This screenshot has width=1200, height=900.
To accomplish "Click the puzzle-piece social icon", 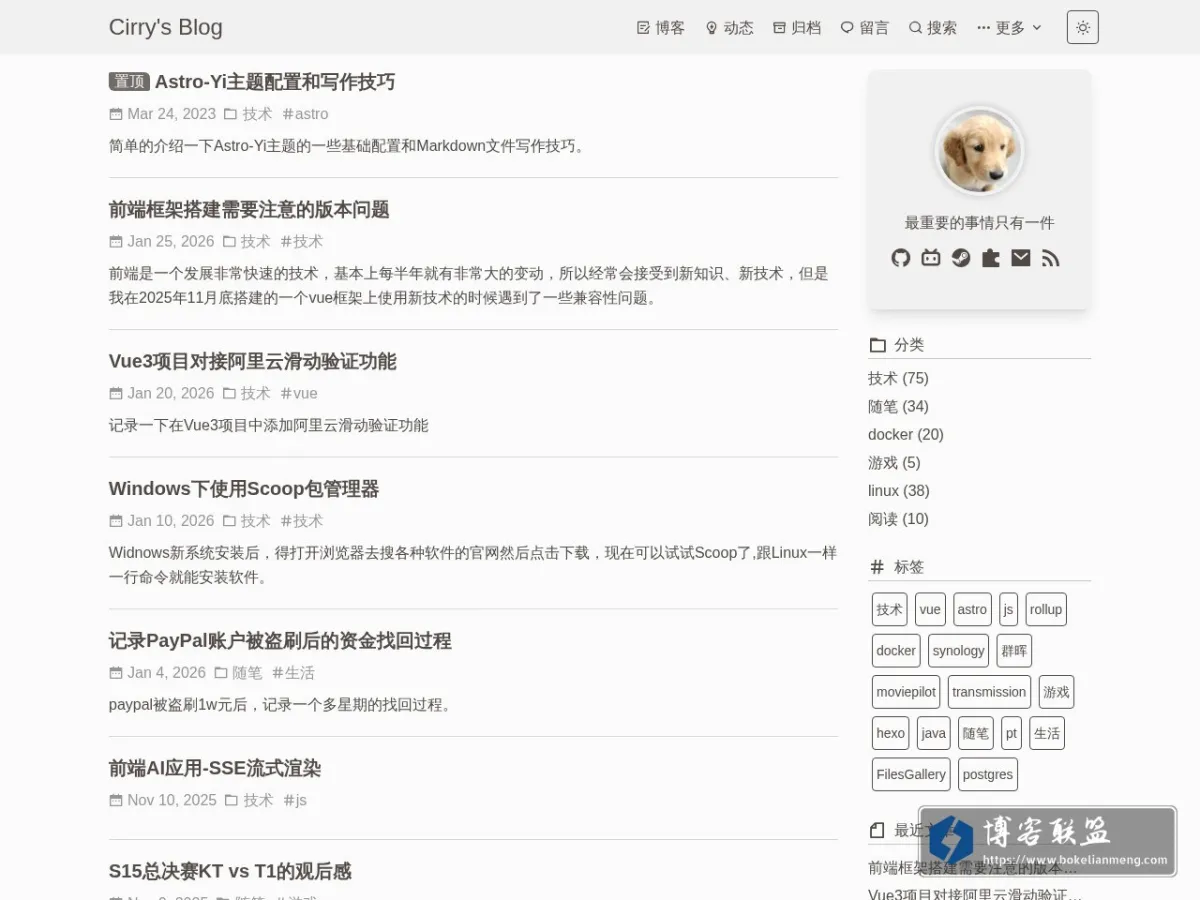I will (991, 258).
